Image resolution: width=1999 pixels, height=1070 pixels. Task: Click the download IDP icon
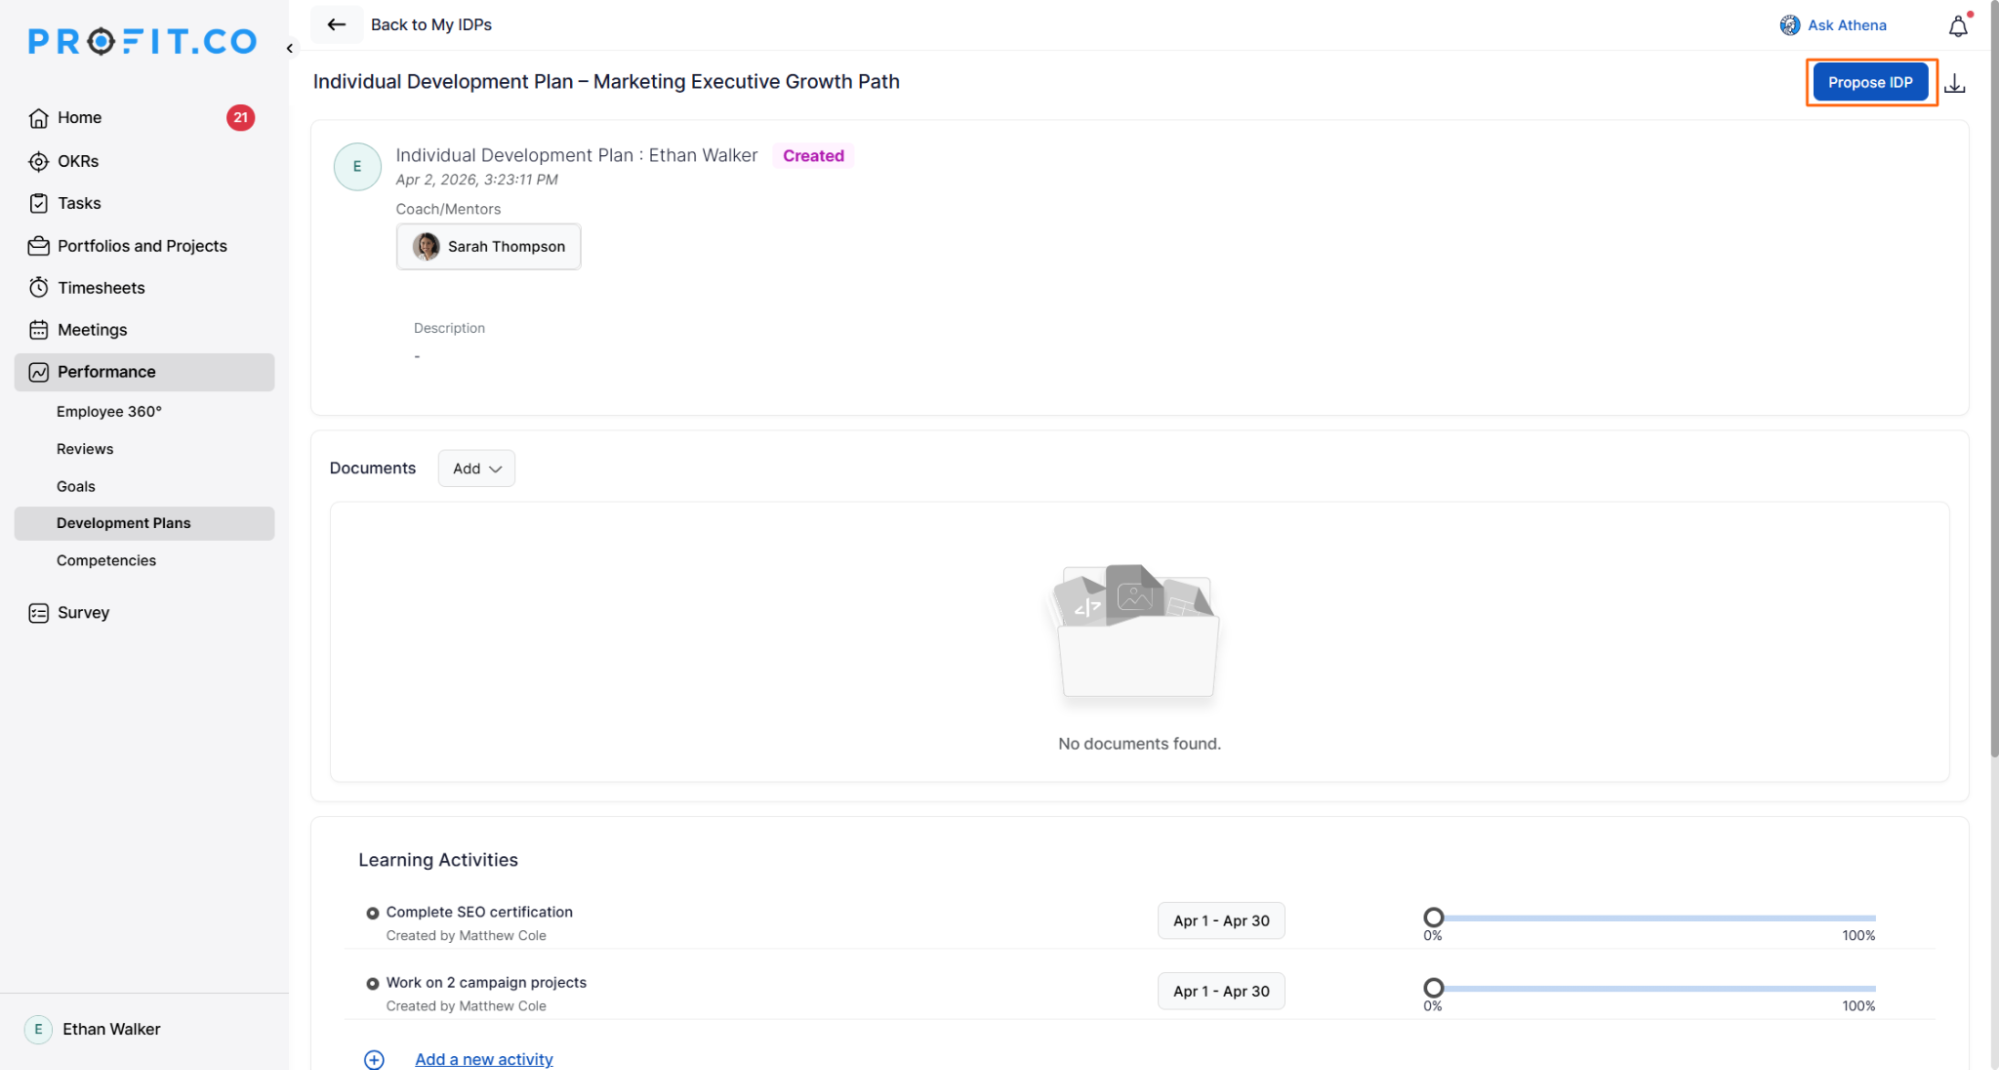pyautogui.click(x=1955, y=84)
